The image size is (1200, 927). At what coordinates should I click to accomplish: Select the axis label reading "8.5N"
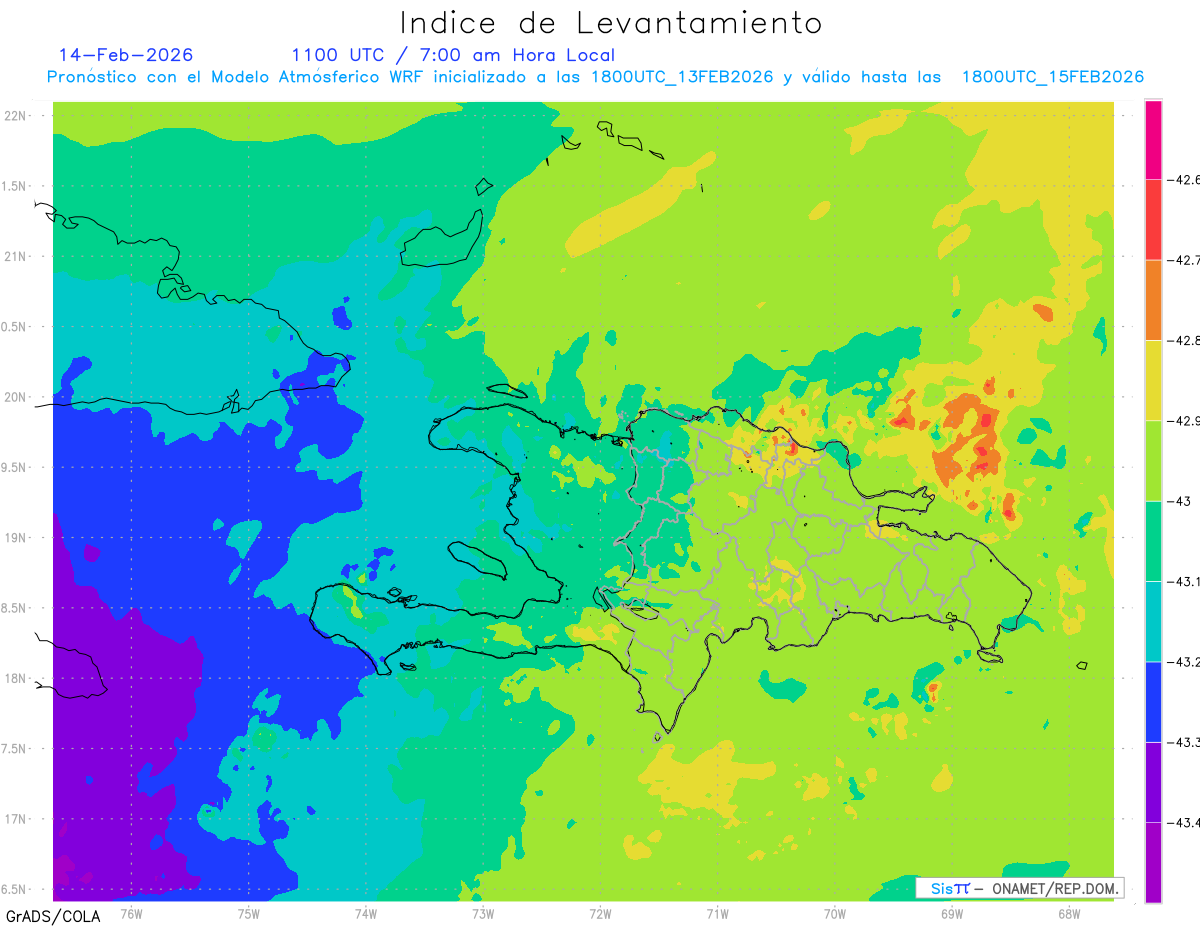(x=15, y=608)
